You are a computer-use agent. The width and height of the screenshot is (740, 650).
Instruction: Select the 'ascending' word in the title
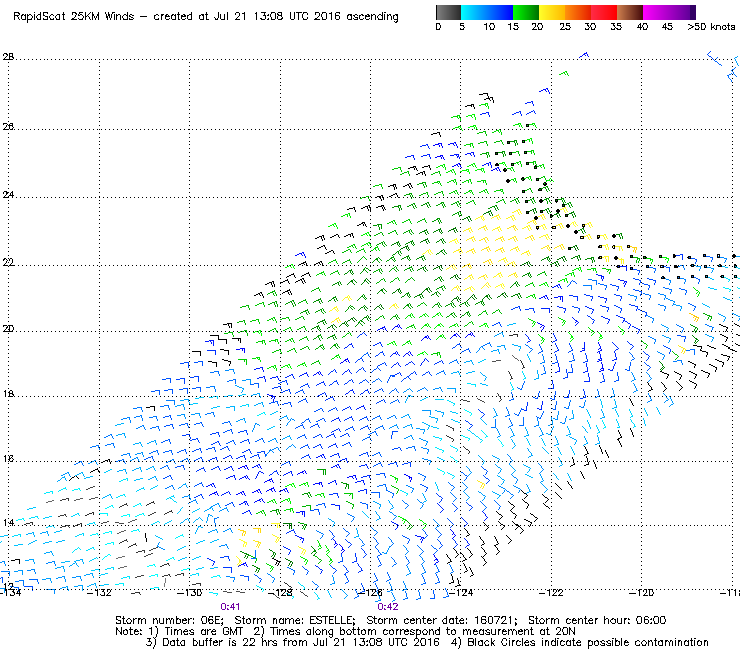pyautogui.click(x=372, y=17)
